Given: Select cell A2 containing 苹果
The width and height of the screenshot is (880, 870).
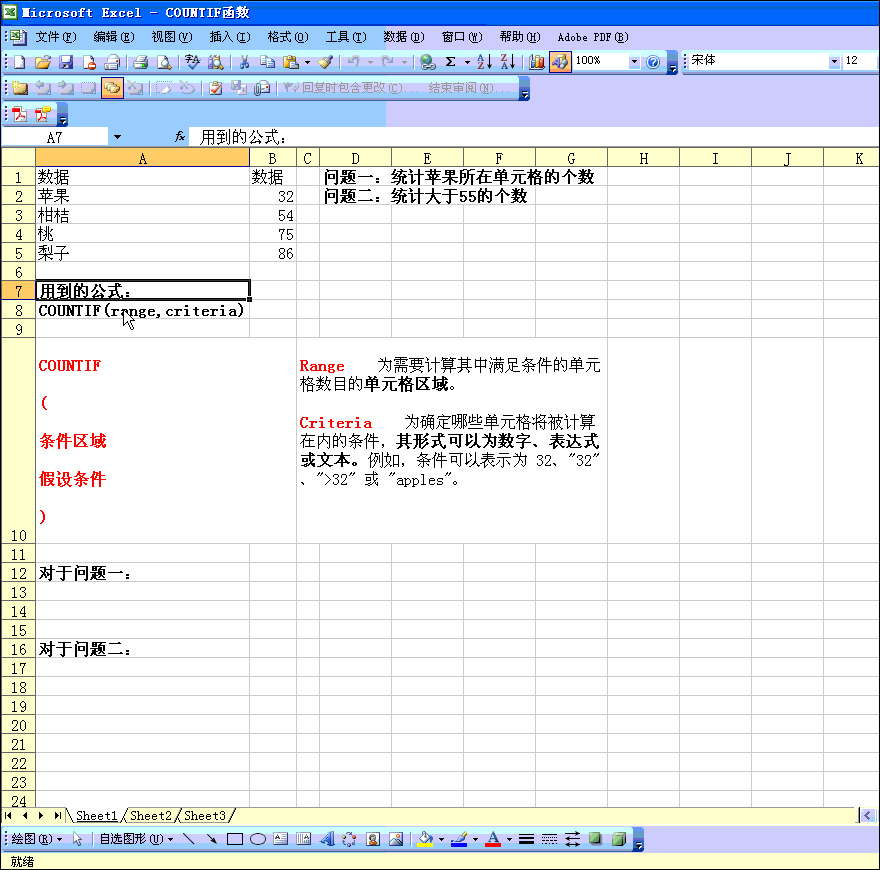Looking at the screenshot, I should [x=142, y=197].
